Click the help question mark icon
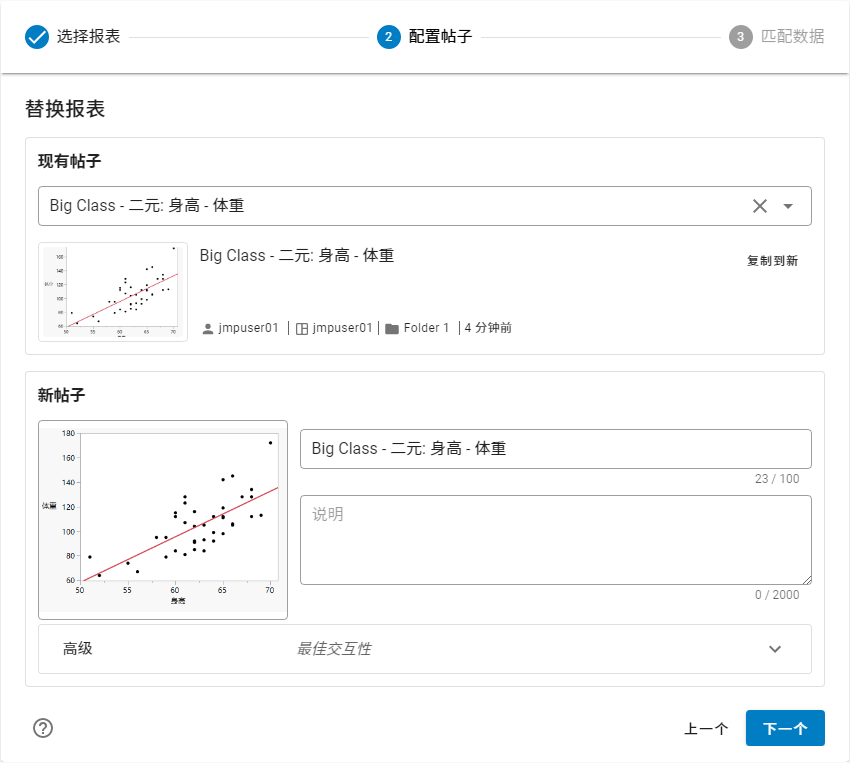This screenshot has height=763, width=850. [43, 728]
